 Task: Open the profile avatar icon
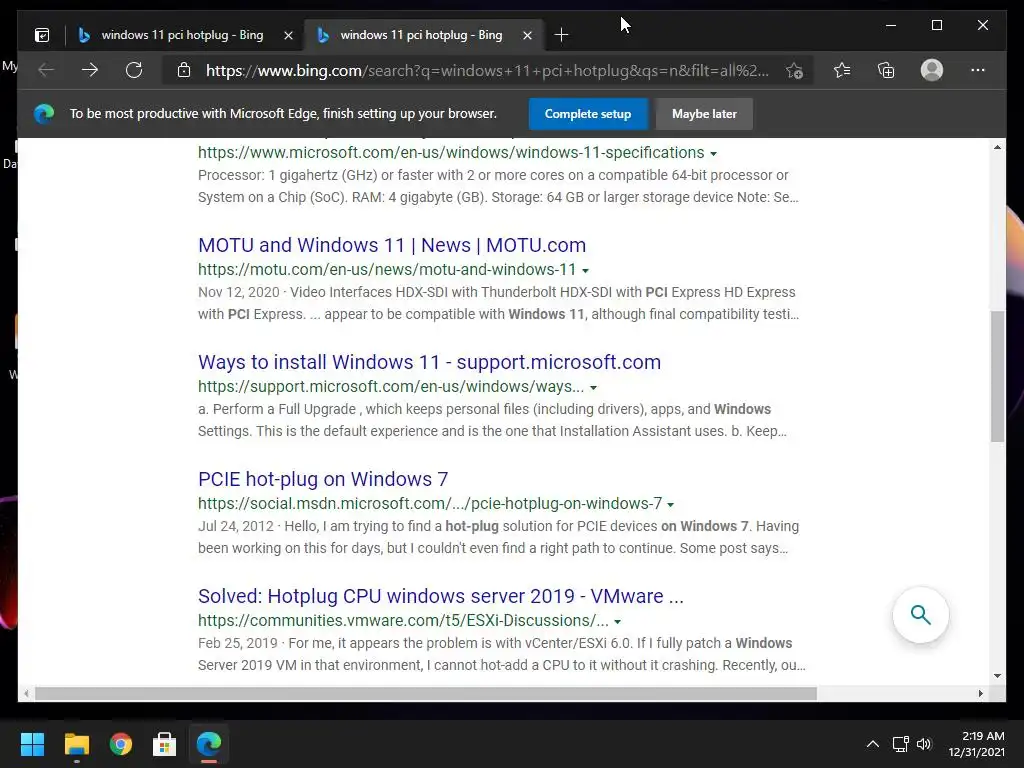[x=932, y=70]
